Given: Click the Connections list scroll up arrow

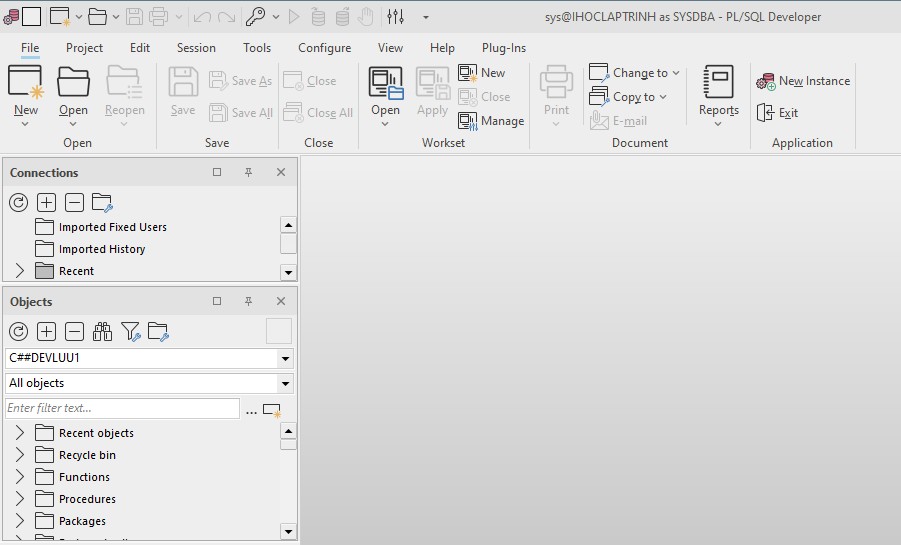Looking at the screenshot, I should coord(288,225).
